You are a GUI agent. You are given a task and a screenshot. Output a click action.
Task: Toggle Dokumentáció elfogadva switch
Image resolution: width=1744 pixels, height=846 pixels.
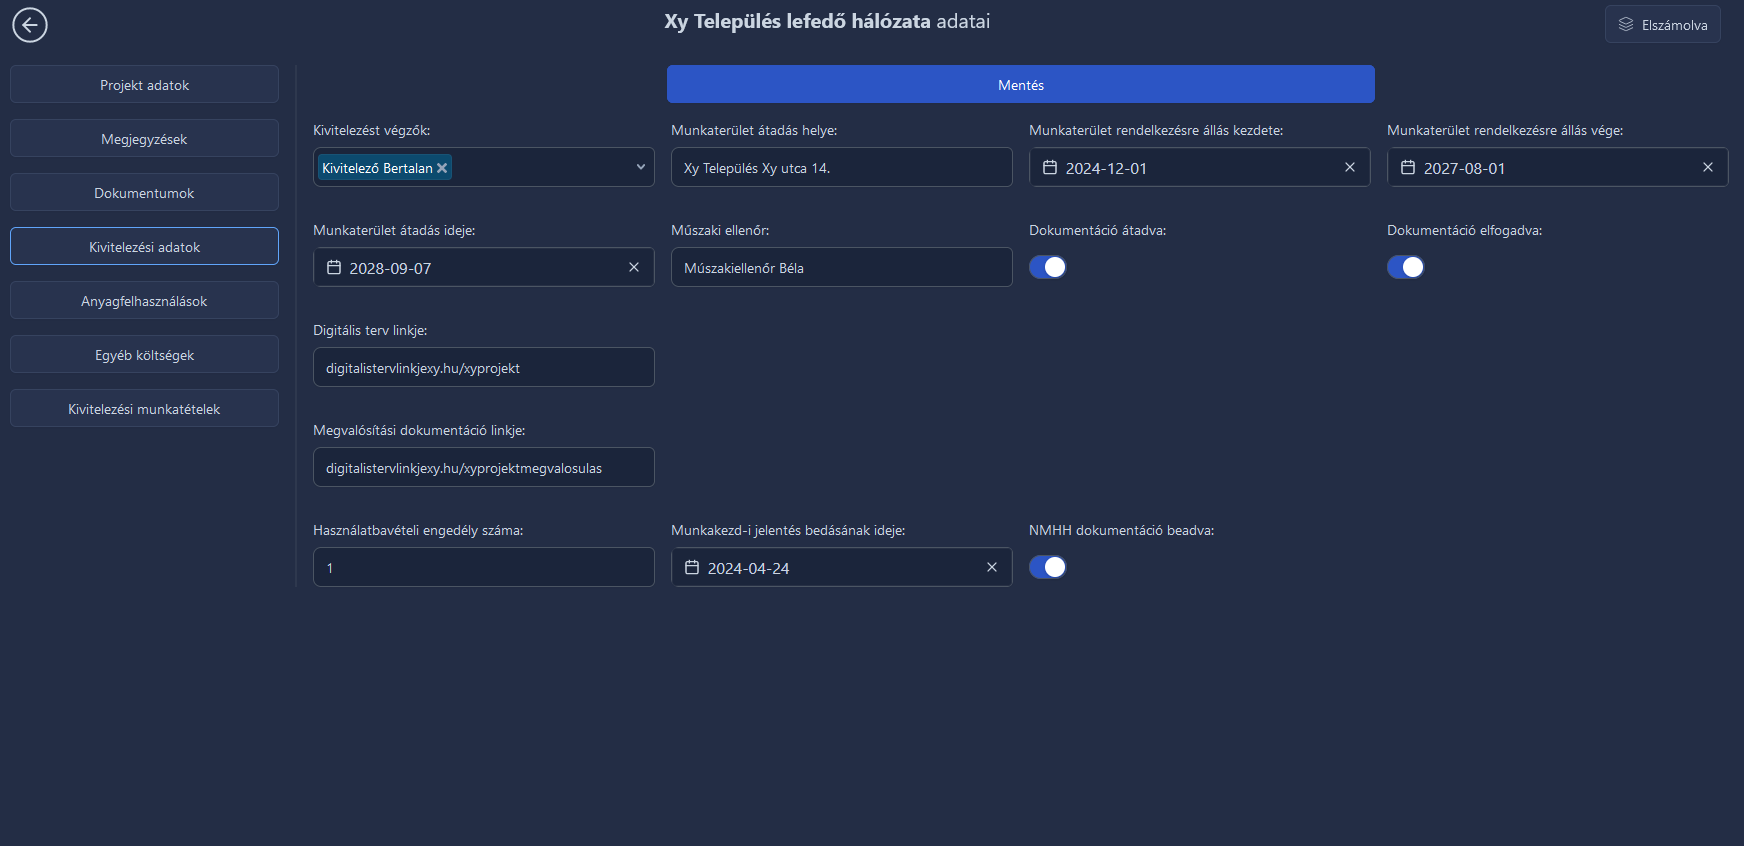(1406, 267)
